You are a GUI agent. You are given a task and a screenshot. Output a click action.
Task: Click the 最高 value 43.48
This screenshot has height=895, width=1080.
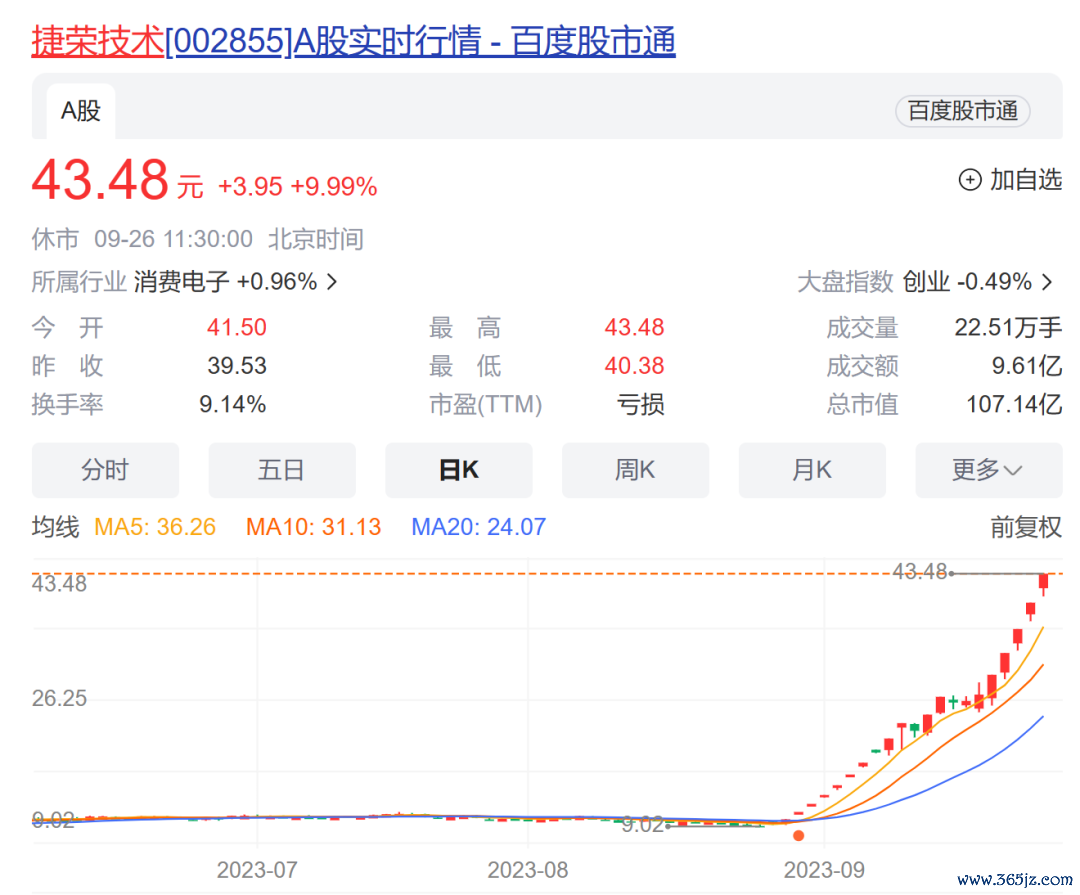pos(634,327)
